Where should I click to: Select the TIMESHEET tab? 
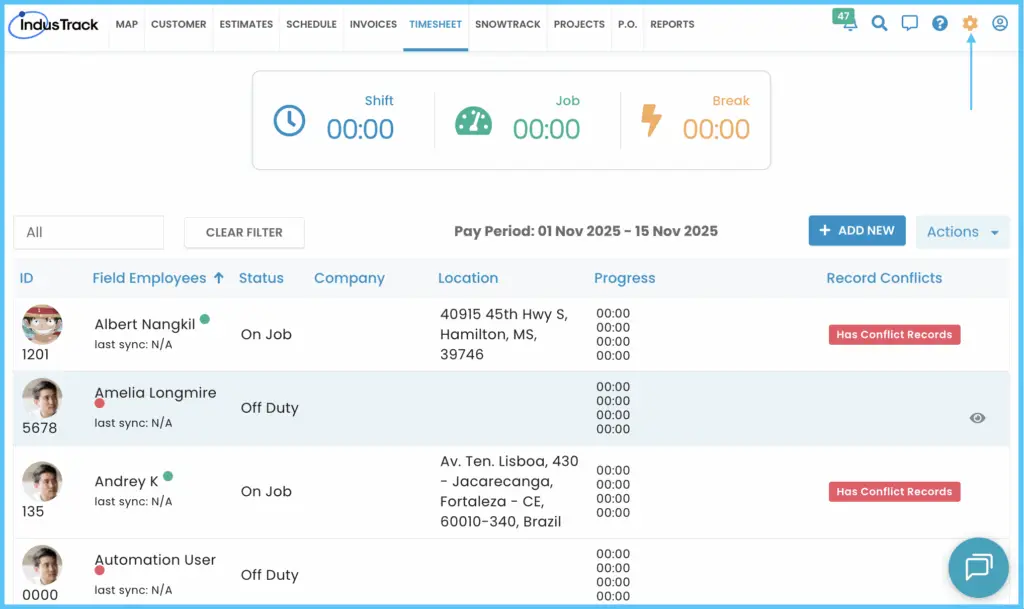(436, 24)
